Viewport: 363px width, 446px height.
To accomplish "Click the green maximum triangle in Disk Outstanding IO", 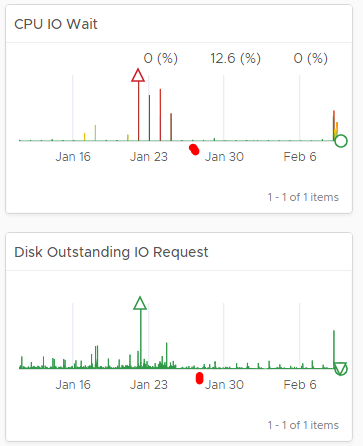I will click(x=140, y=303).
